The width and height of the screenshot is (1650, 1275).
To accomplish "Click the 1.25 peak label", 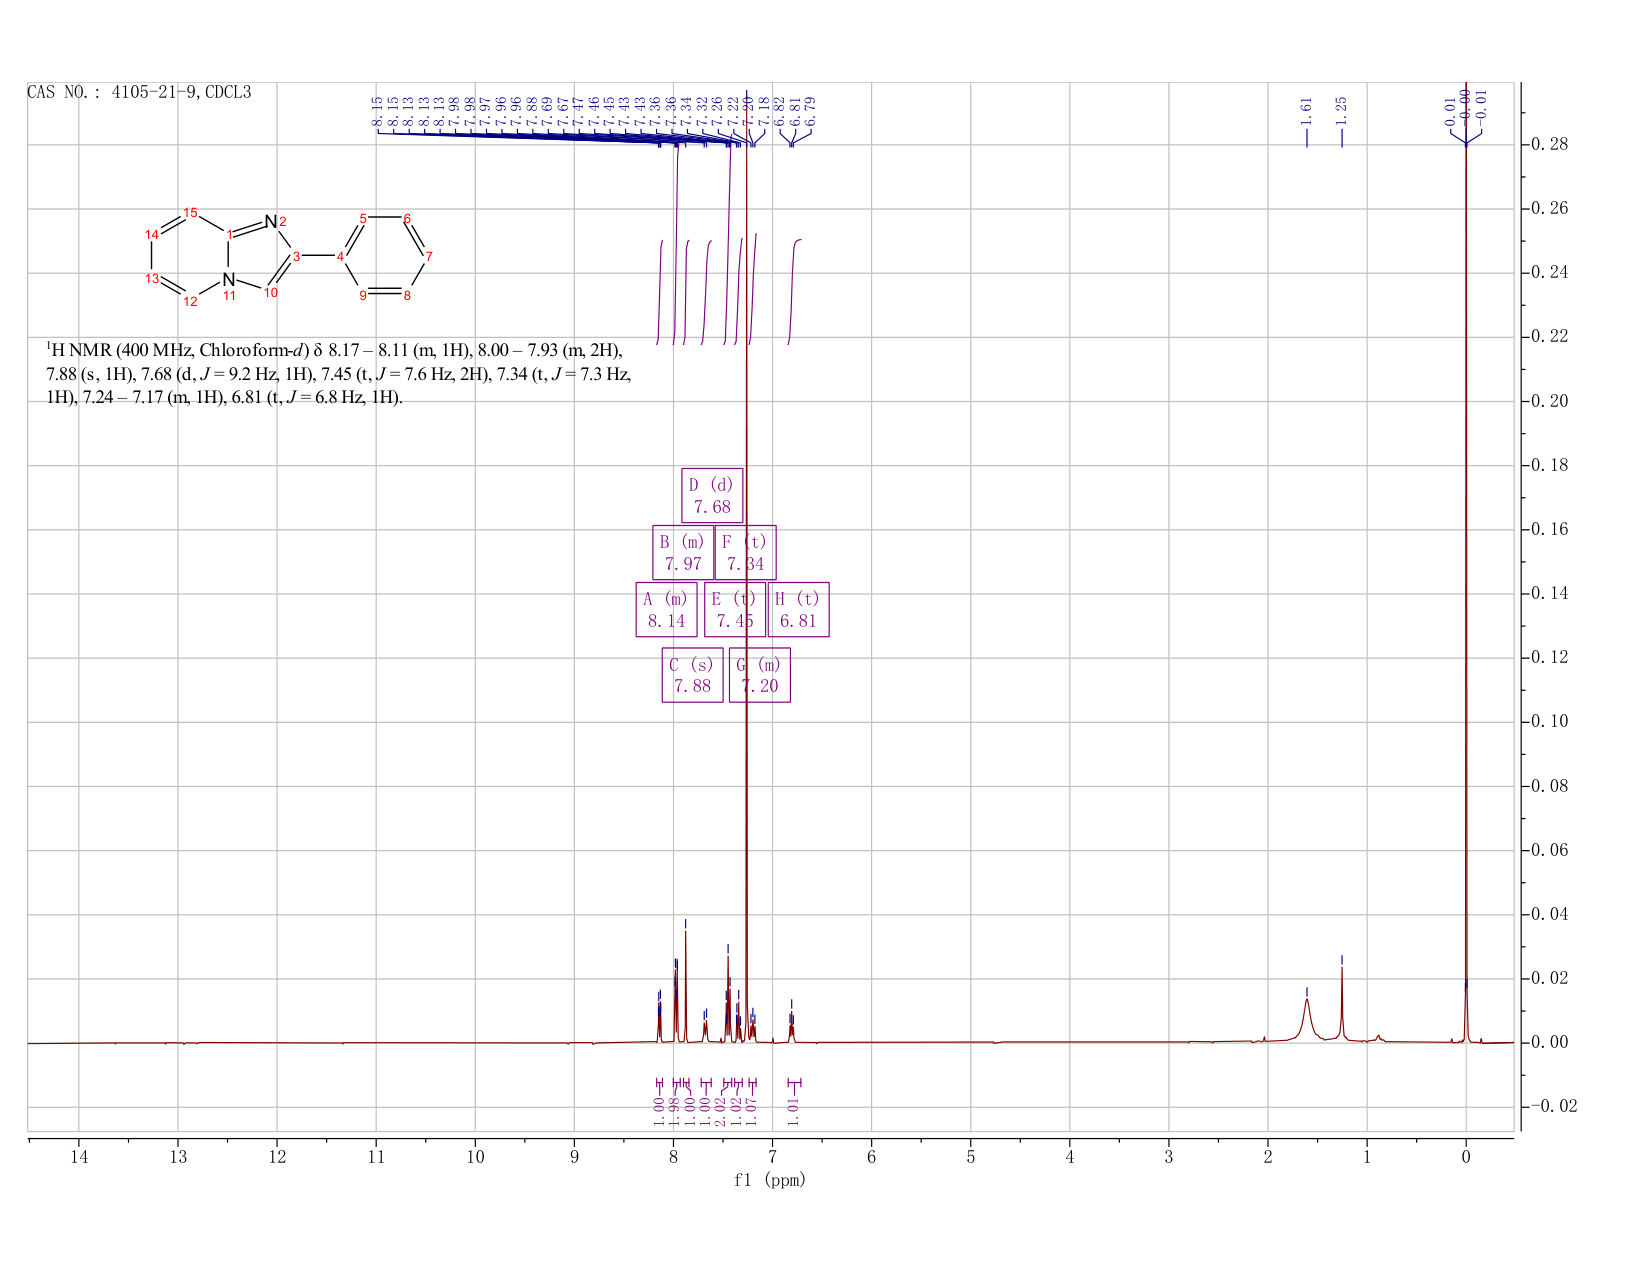I will click(x=1342, y=111).
